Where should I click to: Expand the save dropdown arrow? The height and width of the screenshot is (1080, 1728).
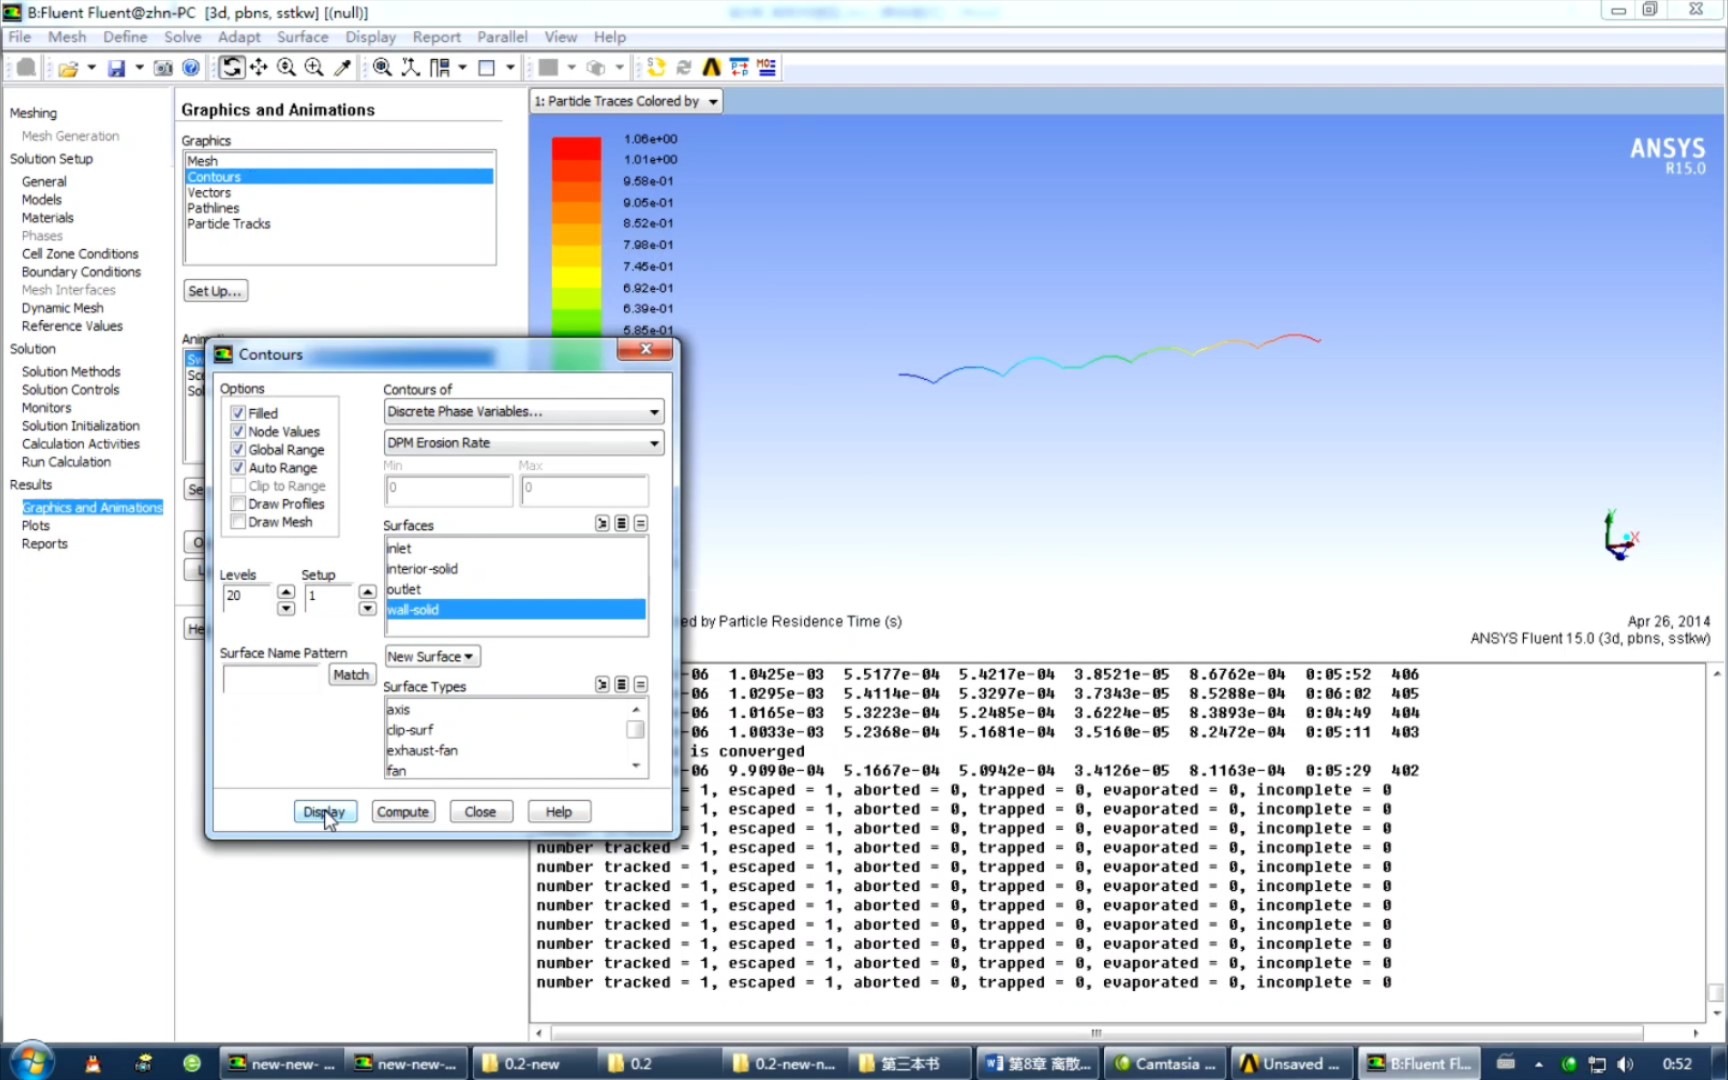pyautogui.click(x=139, y=68)
